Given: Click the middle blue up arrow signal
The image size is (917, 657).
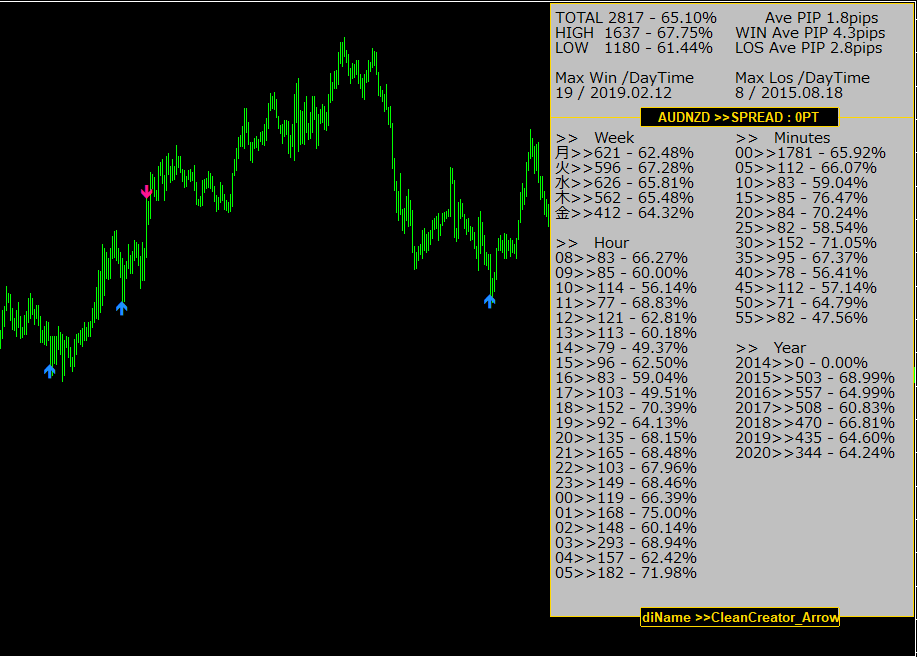Looking at the screenshot, I should click(122, 308).
